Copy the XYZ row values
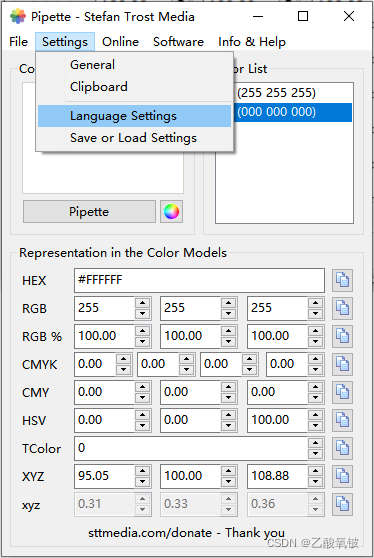 click(x=342, y=476)
